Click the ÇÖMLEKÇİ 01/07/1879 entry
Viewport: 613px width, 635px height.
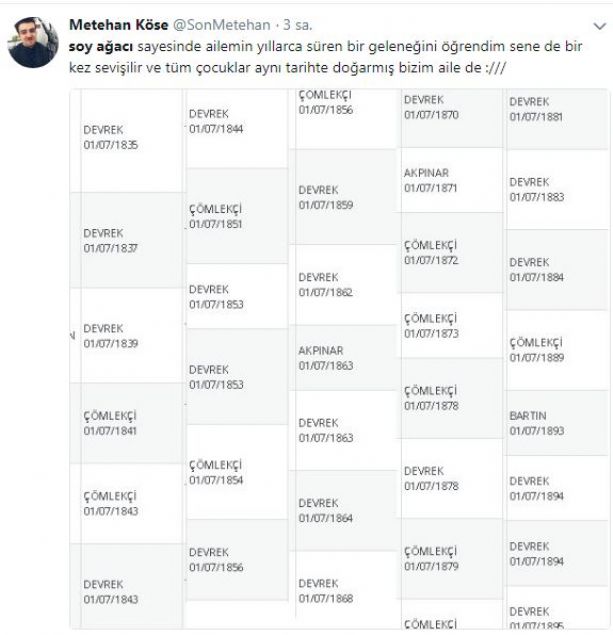pyautogui.click(x=431, y=559)
